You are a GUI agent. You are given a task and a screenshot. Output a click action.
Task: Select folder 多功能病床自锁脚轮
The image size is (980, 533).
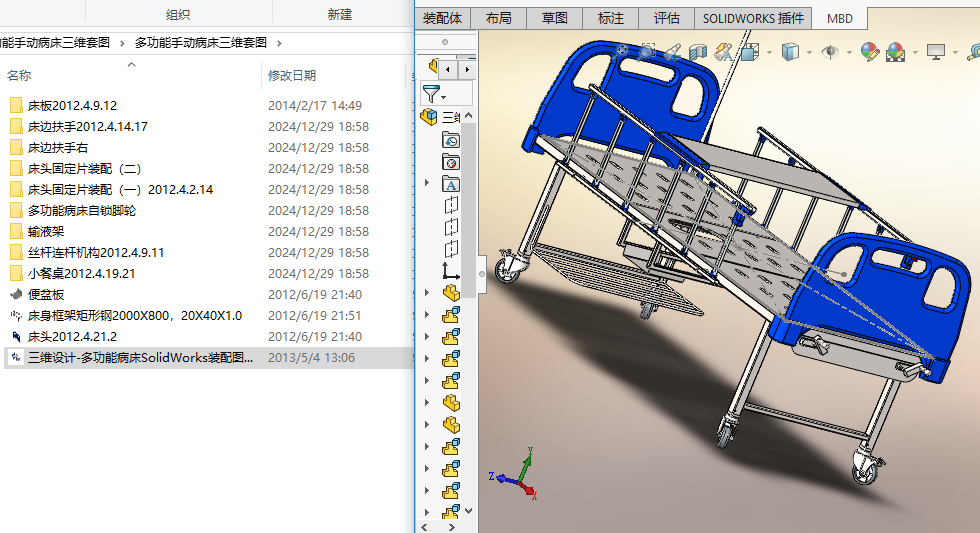point(81,211)
